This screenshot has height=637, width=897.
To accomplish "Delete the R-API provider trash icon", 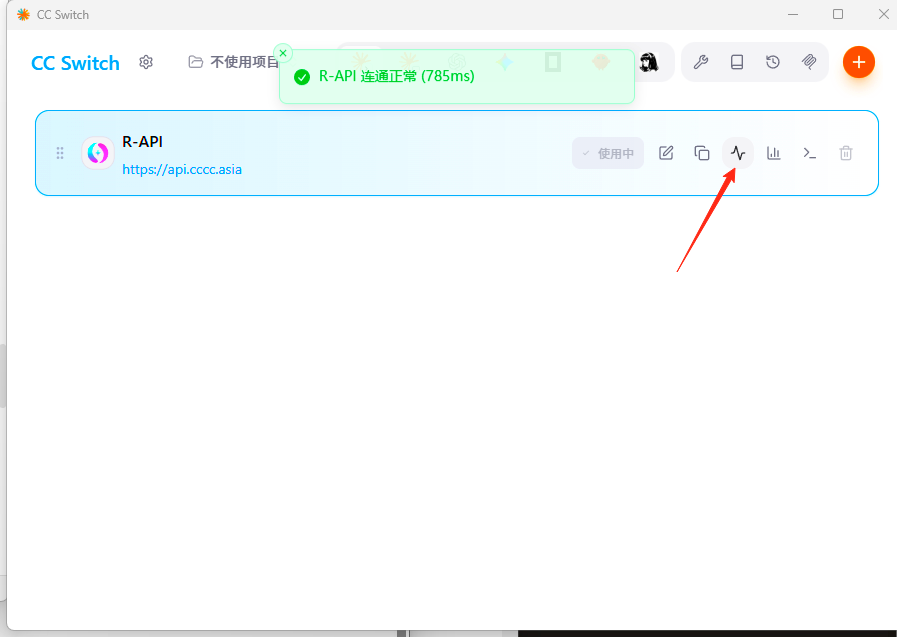I will click(x=846, y=153).
